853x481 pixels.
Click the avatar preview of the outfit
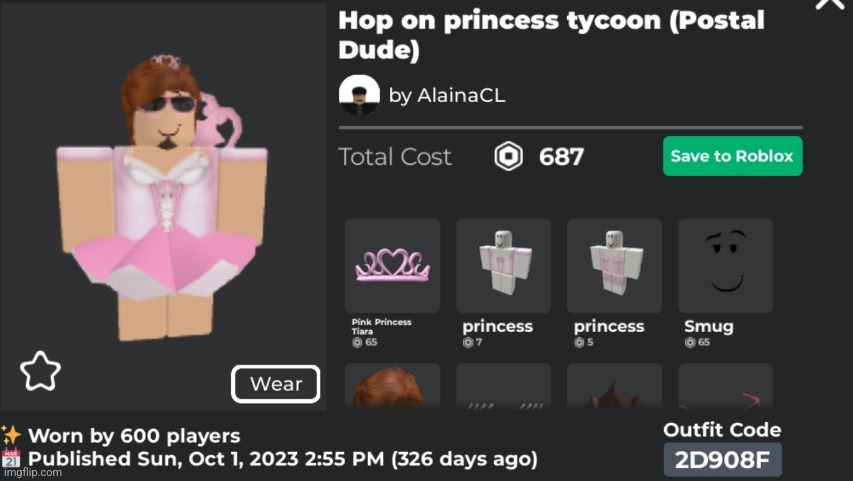click(163, 199)
